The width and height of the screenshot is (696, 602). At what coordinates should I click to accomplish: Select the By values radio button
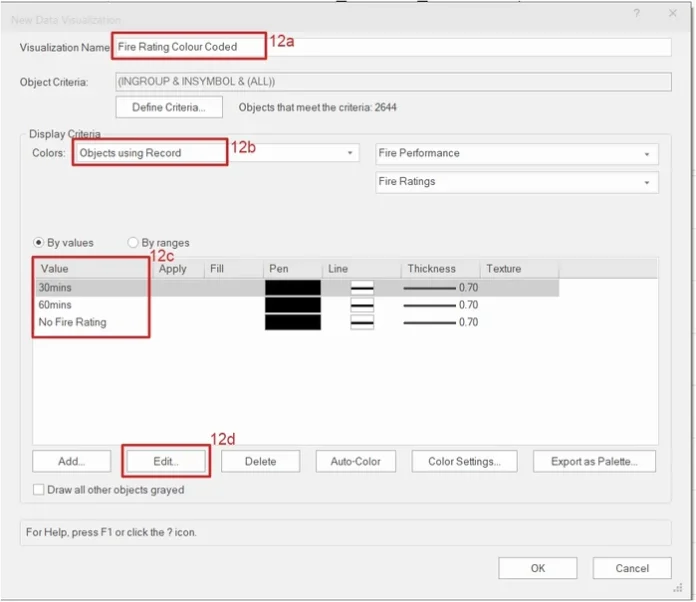click(x=40, y=242)
